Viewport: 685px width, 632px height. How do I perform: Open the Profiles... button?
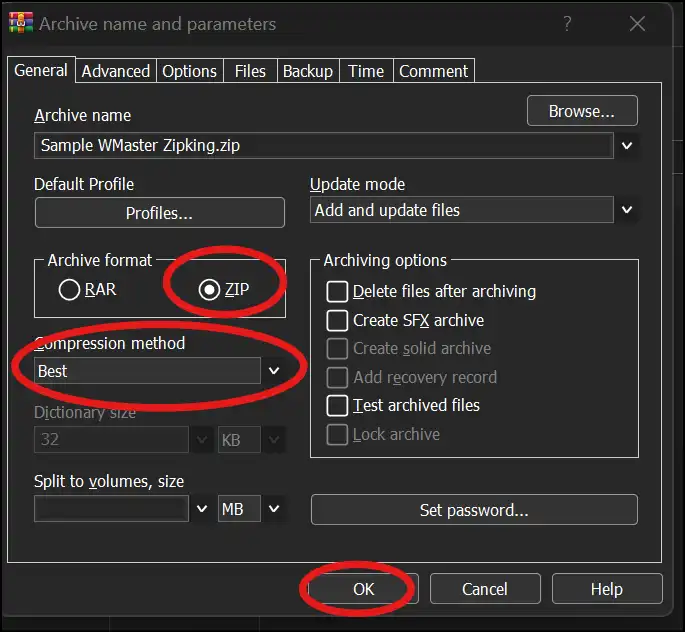[159, 213]
